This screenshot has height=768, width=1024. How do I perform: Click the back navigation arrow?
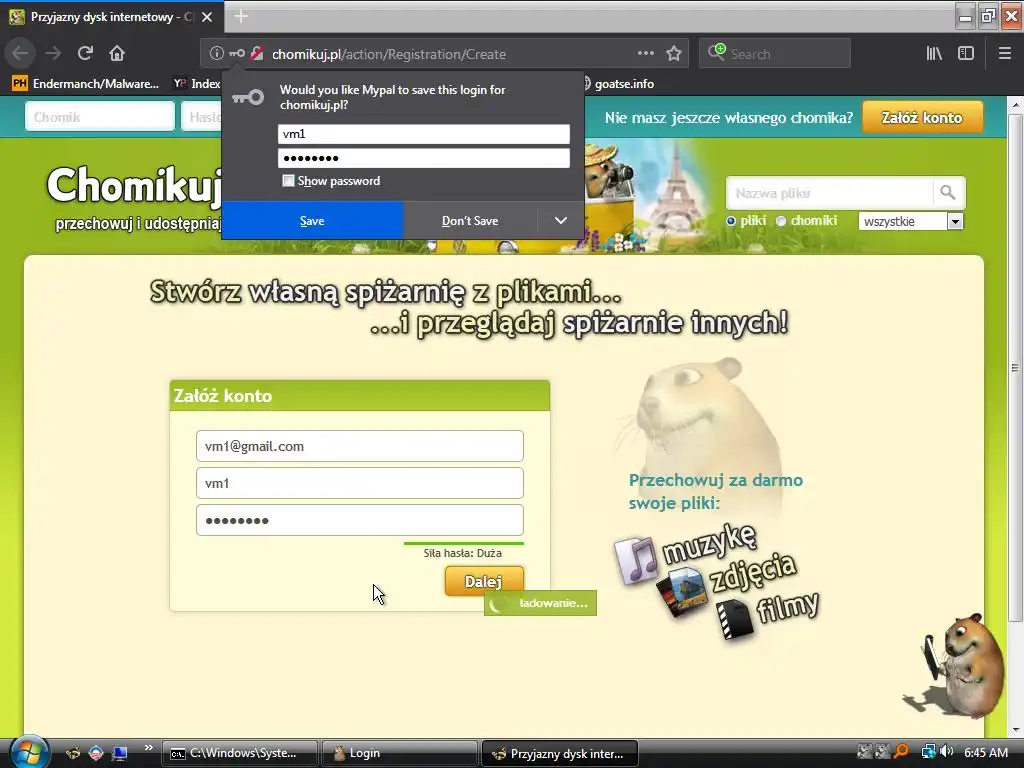[20, 54]
